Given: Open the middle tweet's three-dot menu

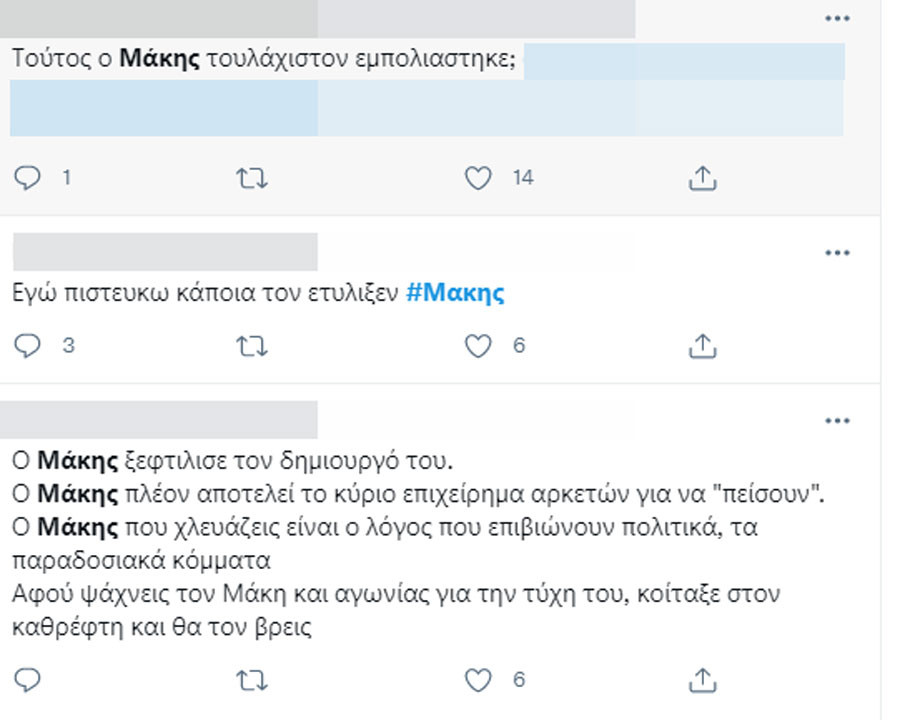Looking at the screenshot, I should (x=837, y=253).
